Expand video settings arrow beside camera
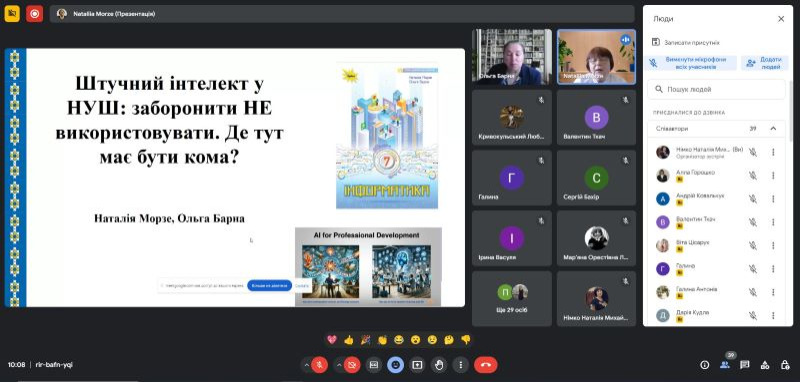The image size is (800, 382). tap(339, 365)
